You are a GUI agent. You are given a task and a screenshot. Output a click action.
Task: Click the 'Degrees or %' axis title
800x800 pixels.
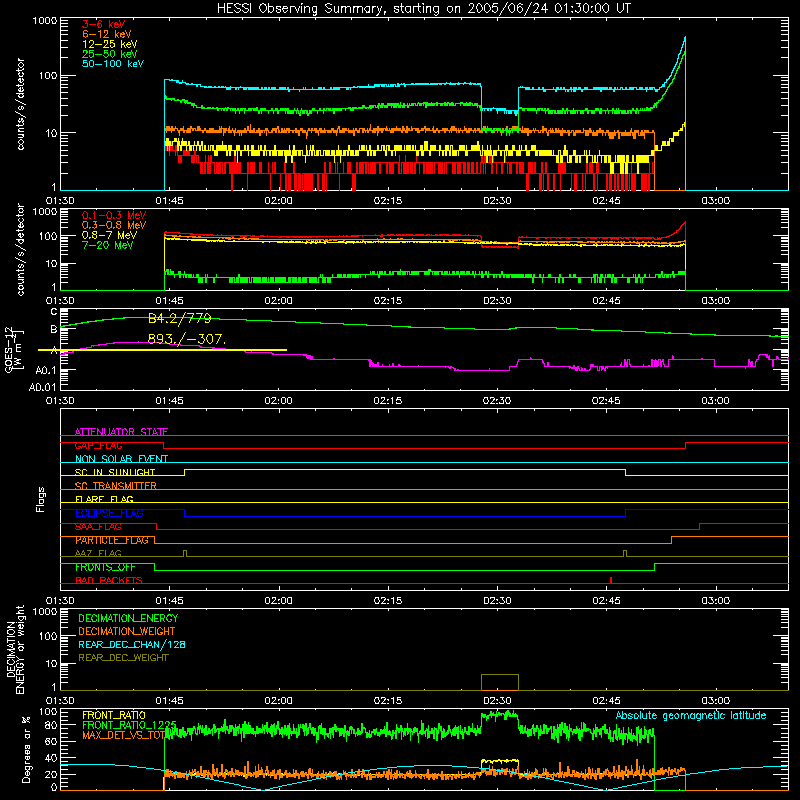click(x=26, y=749)
